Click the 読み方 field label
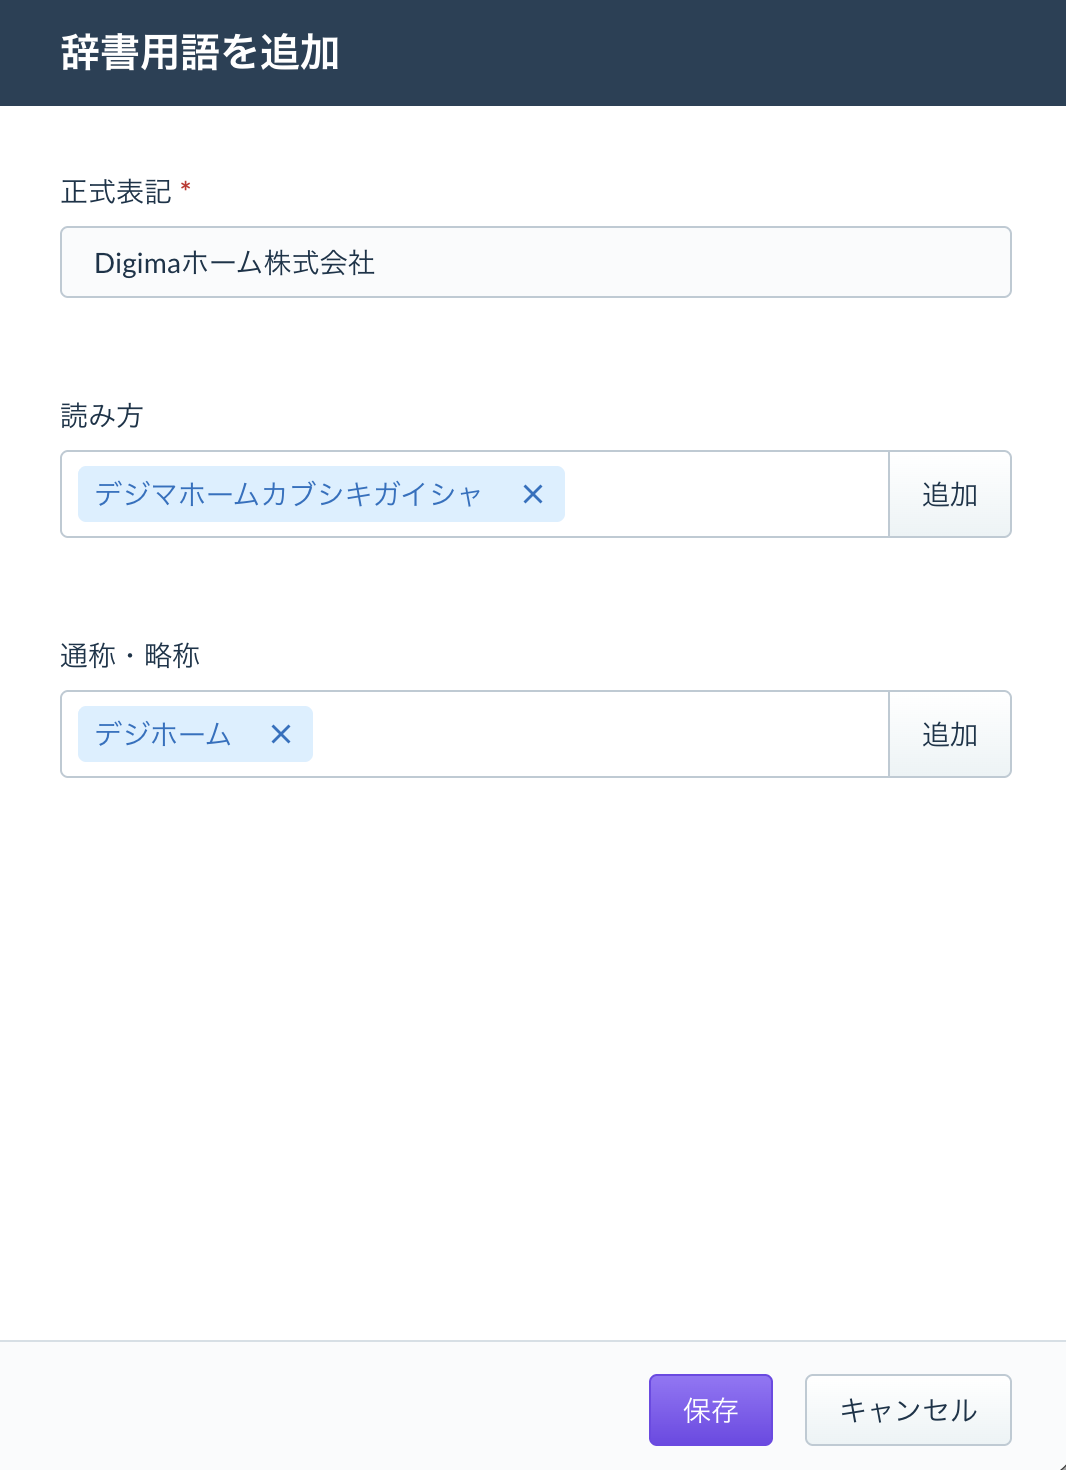The width and height of the screenshot is (1066, 1470). tap(102, 415)
